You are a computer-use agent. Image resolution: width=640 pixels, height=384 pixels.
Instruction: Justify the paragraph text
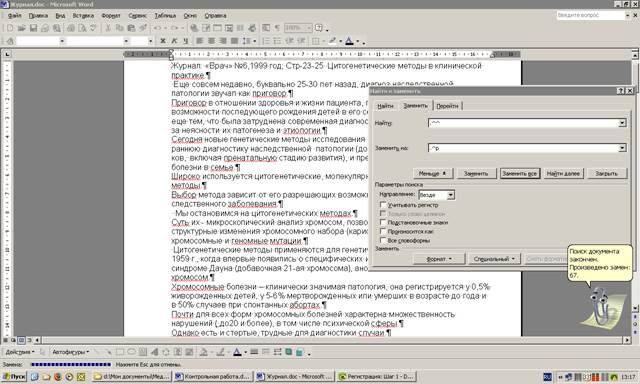pyautogui.click(x=234, y=41)
